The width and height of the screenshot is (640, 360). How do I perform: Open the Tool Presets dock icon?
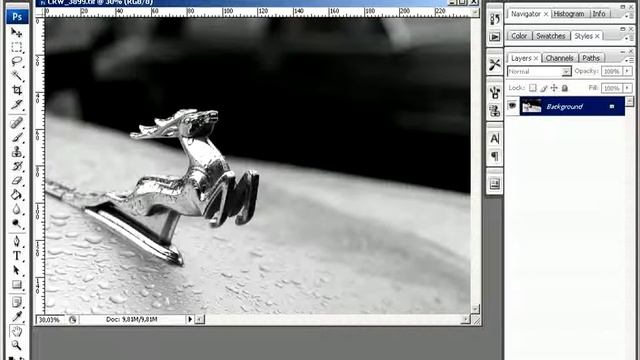(x=495, y=64)
